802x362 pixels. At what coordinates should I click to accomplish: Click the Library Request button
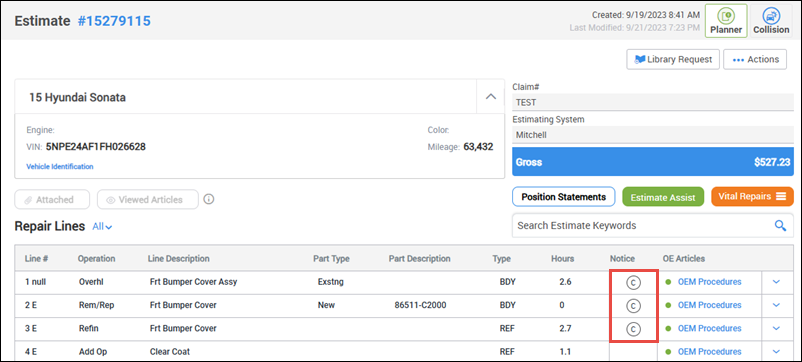coord(673,59)
